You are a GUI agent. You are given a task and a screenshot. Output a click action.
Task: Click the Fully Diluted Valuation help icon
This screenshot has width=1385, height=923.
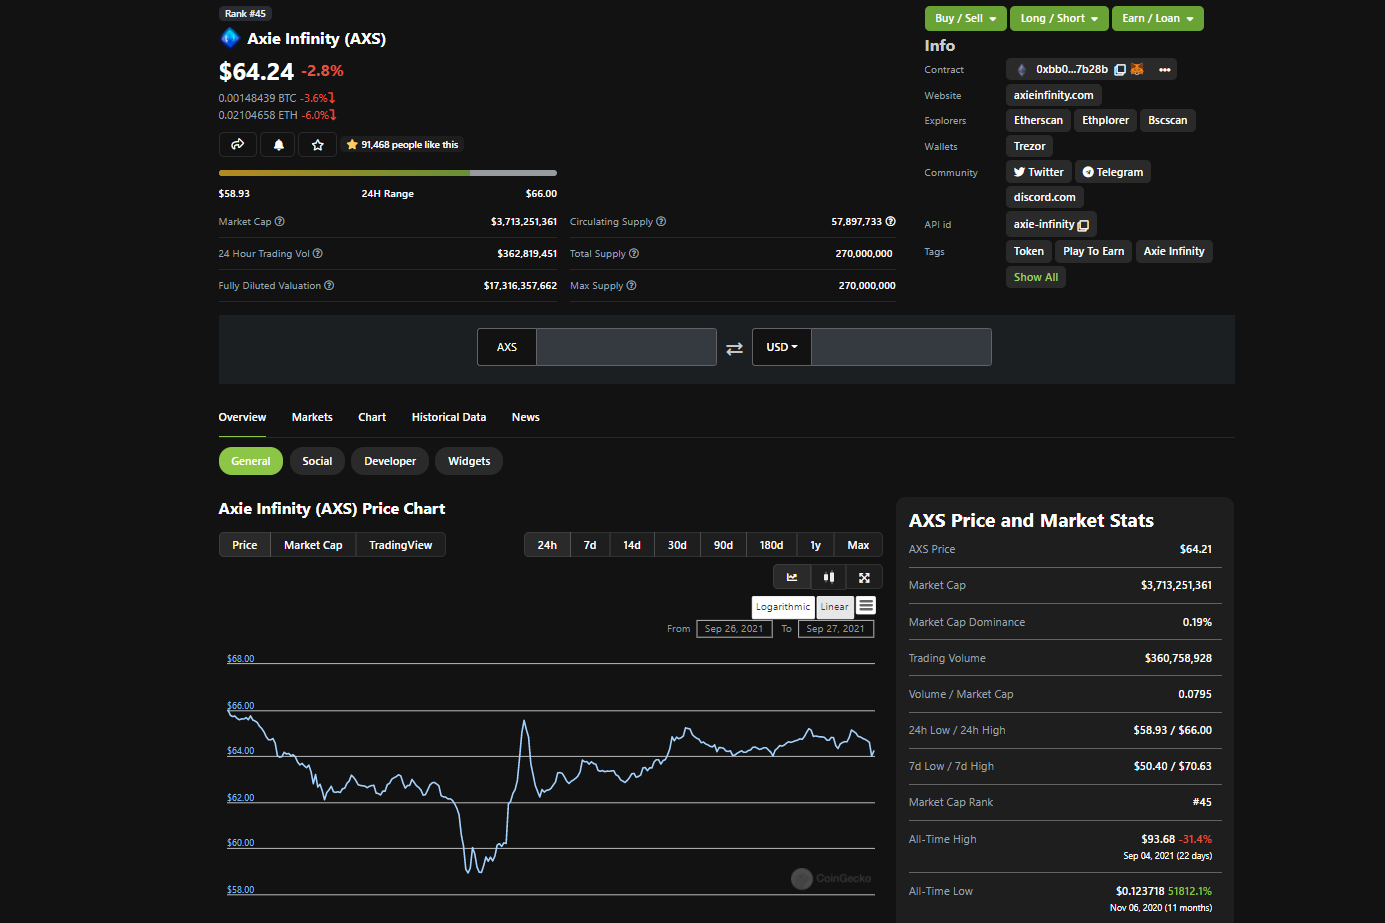[x=329, y=285]
